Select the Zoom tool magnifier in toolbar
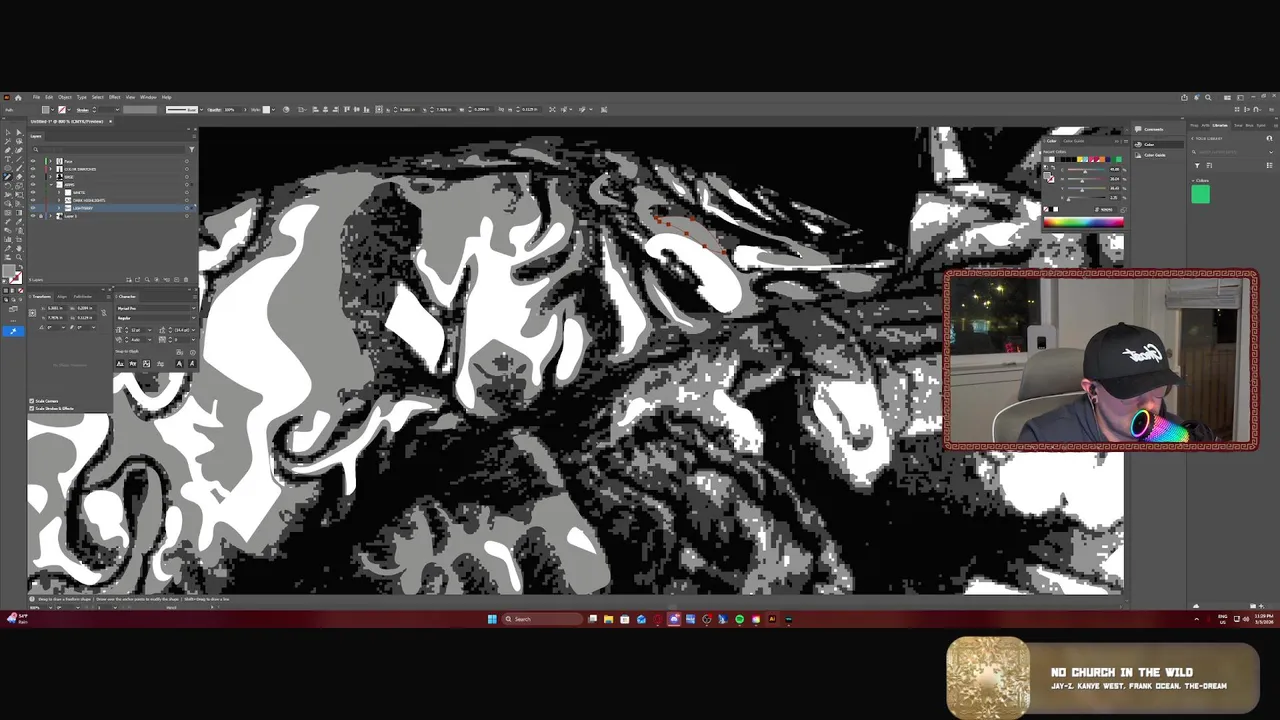The image size is (1280, 720). pos(19,257)
